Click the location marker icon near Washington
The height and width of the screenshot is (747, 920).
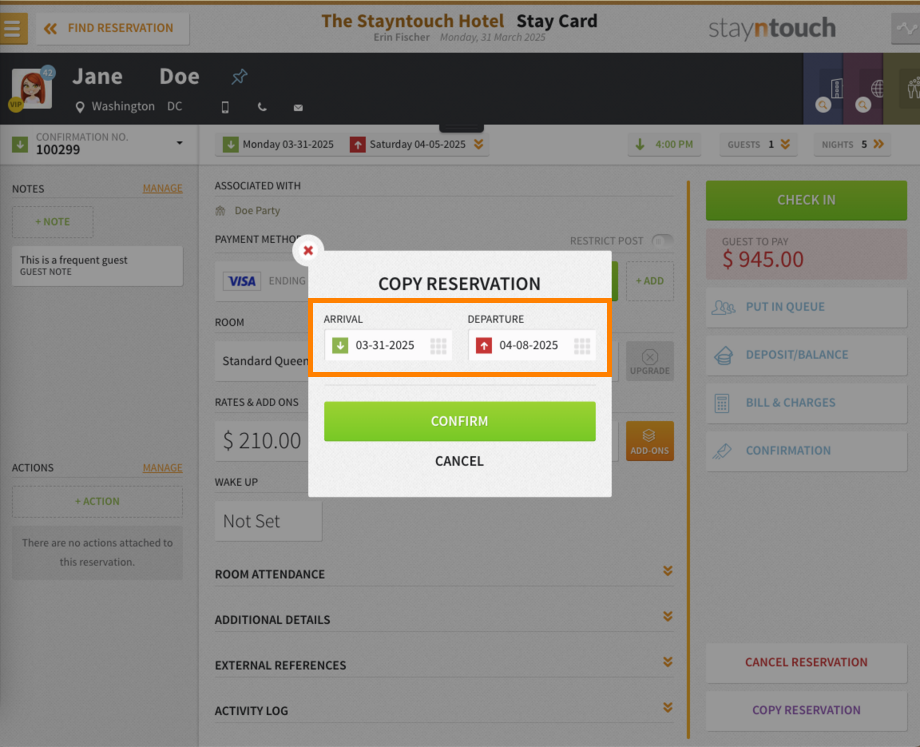80,107
